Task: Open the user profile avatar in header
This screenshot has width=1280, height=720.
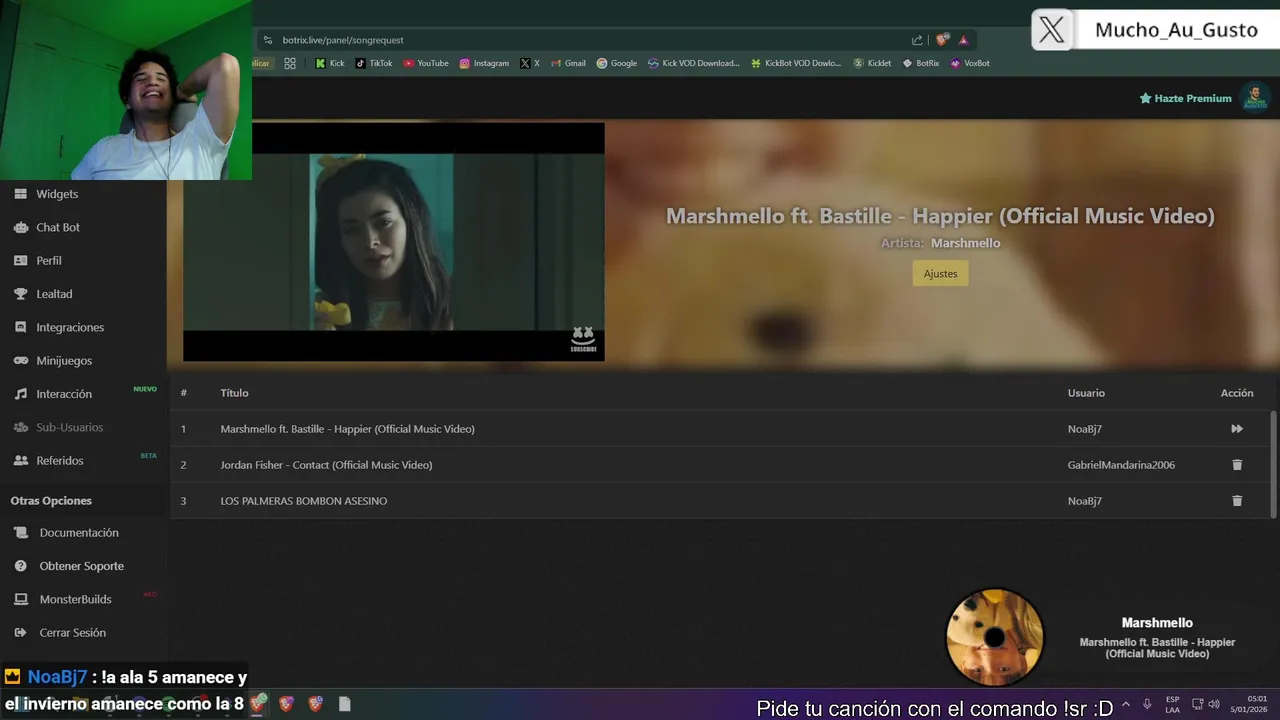Action: point(1254,97)
